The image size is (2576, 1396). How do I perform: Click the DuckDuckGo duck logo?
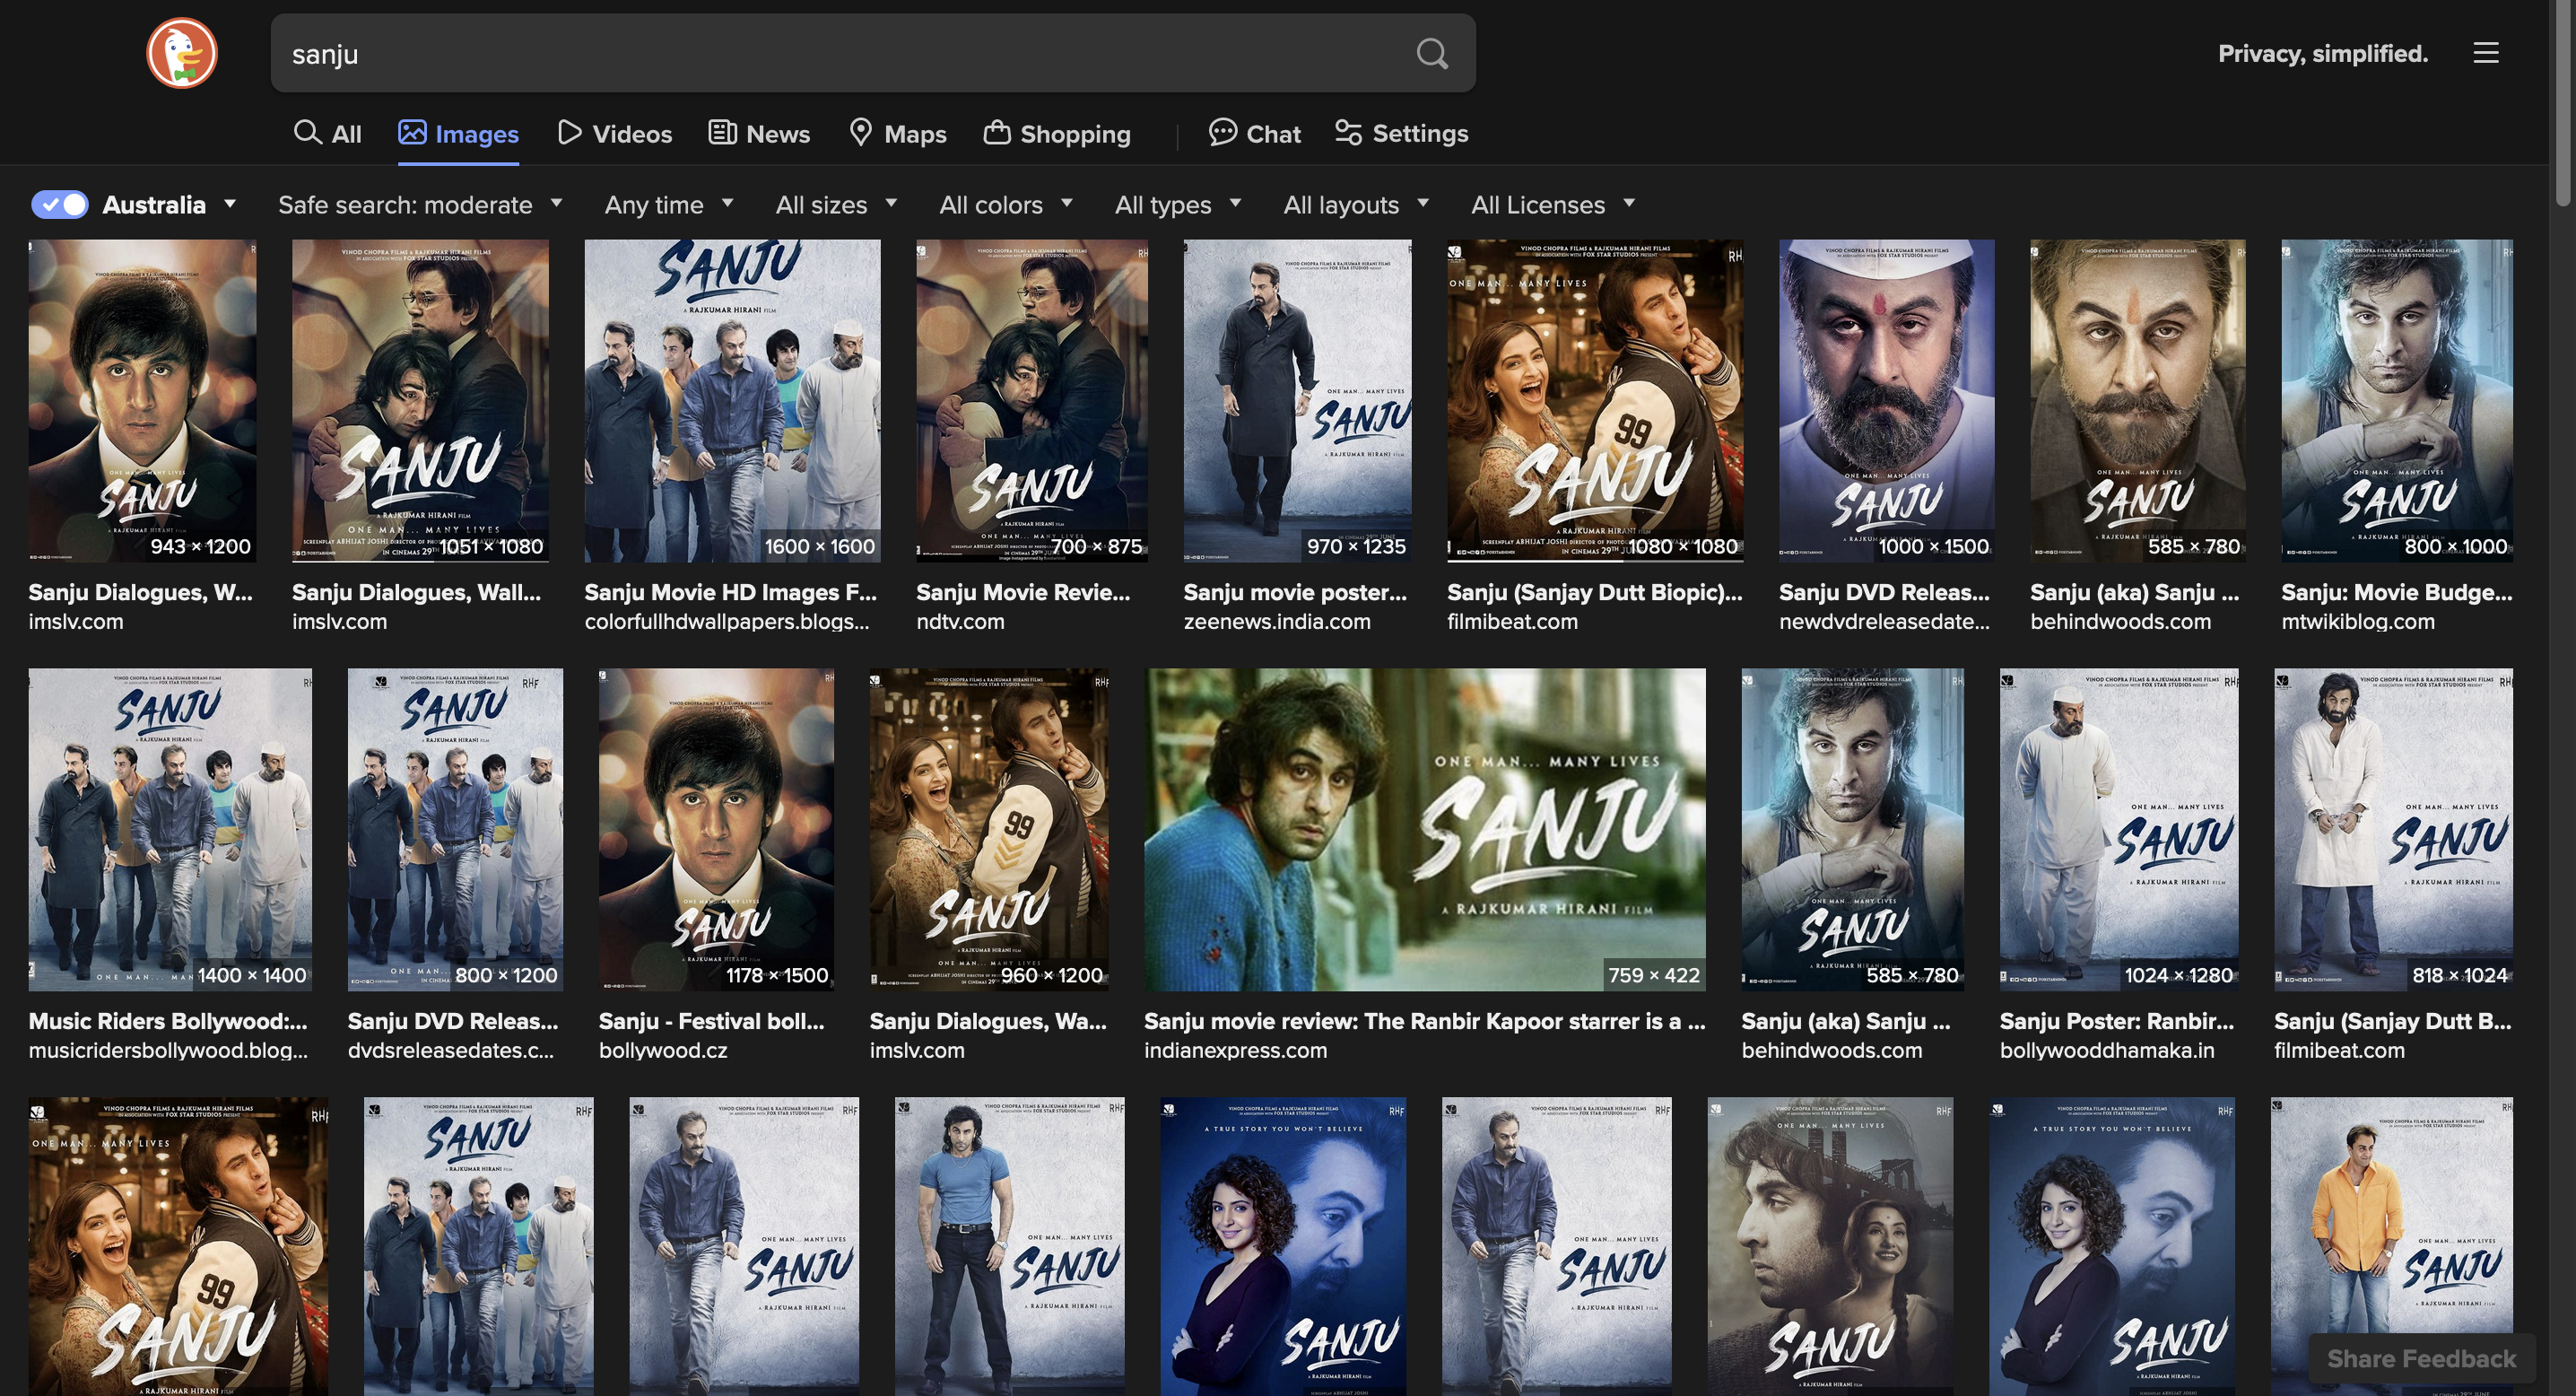pyautogui.click(x=182, y=53)
